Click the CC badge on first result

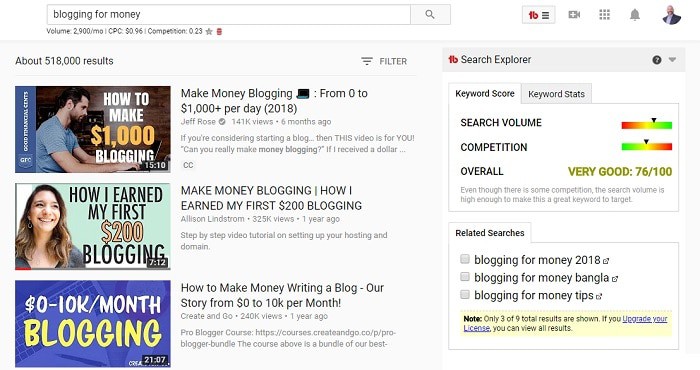[x=188, y=165]
